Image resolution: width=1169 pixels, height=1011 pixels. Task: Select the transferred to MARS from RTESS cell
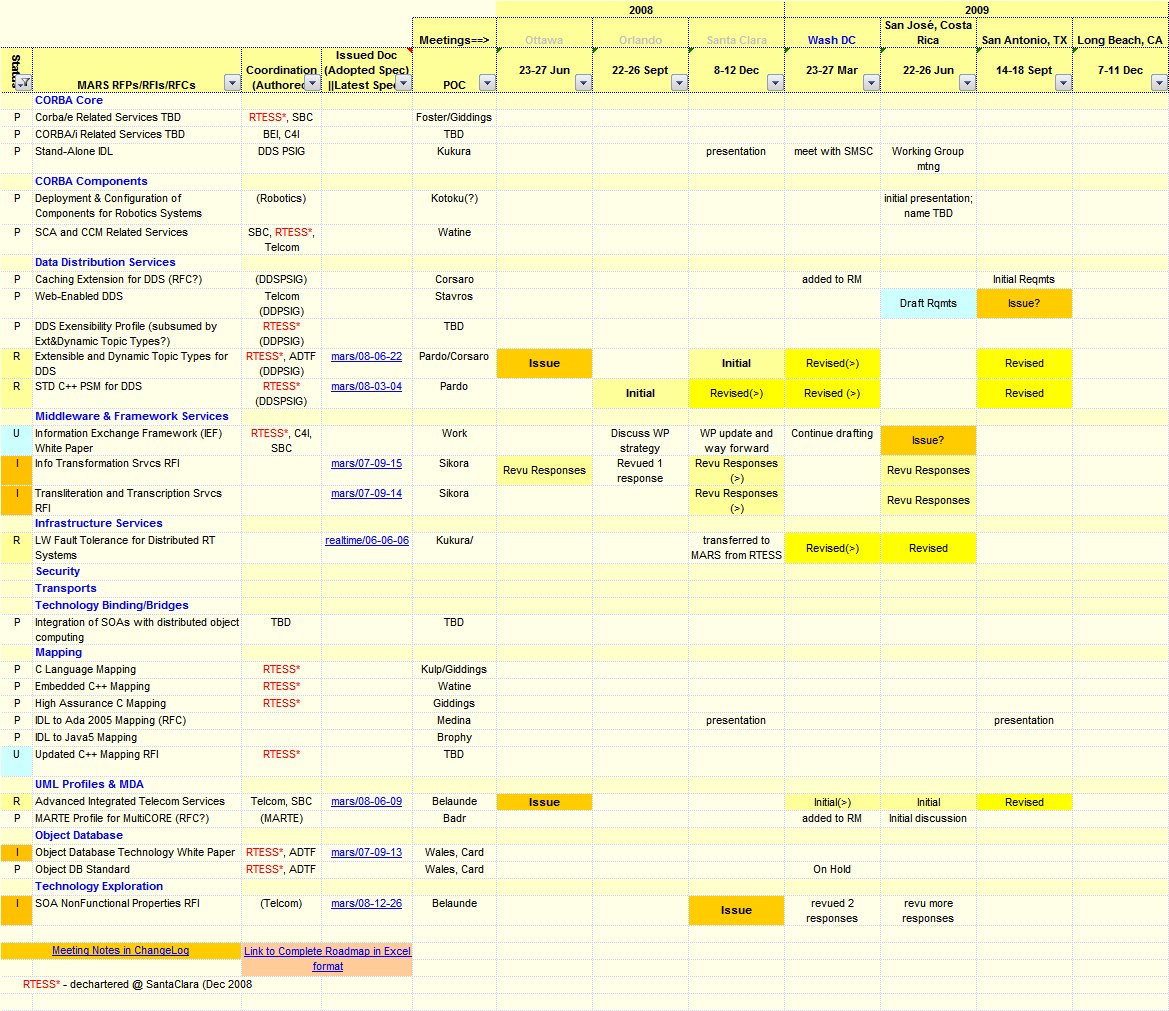click(x=736, y=547)
